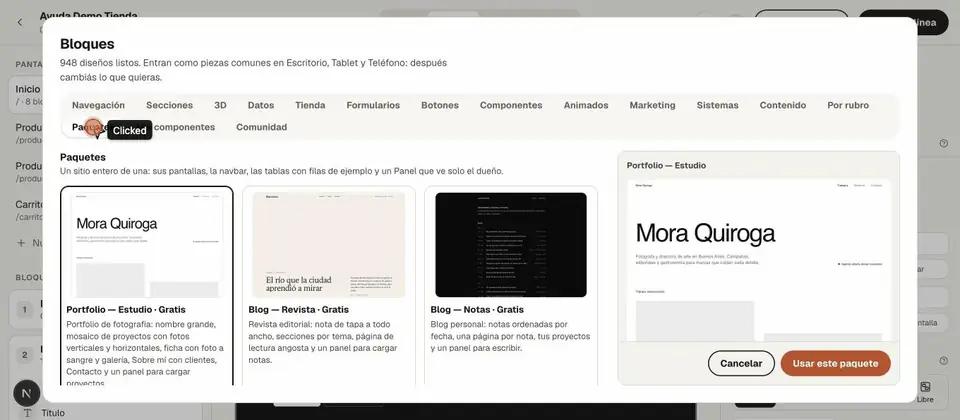Select the Blog — Revista package thumbnail
960x420 pixels.
click(329, 245)
